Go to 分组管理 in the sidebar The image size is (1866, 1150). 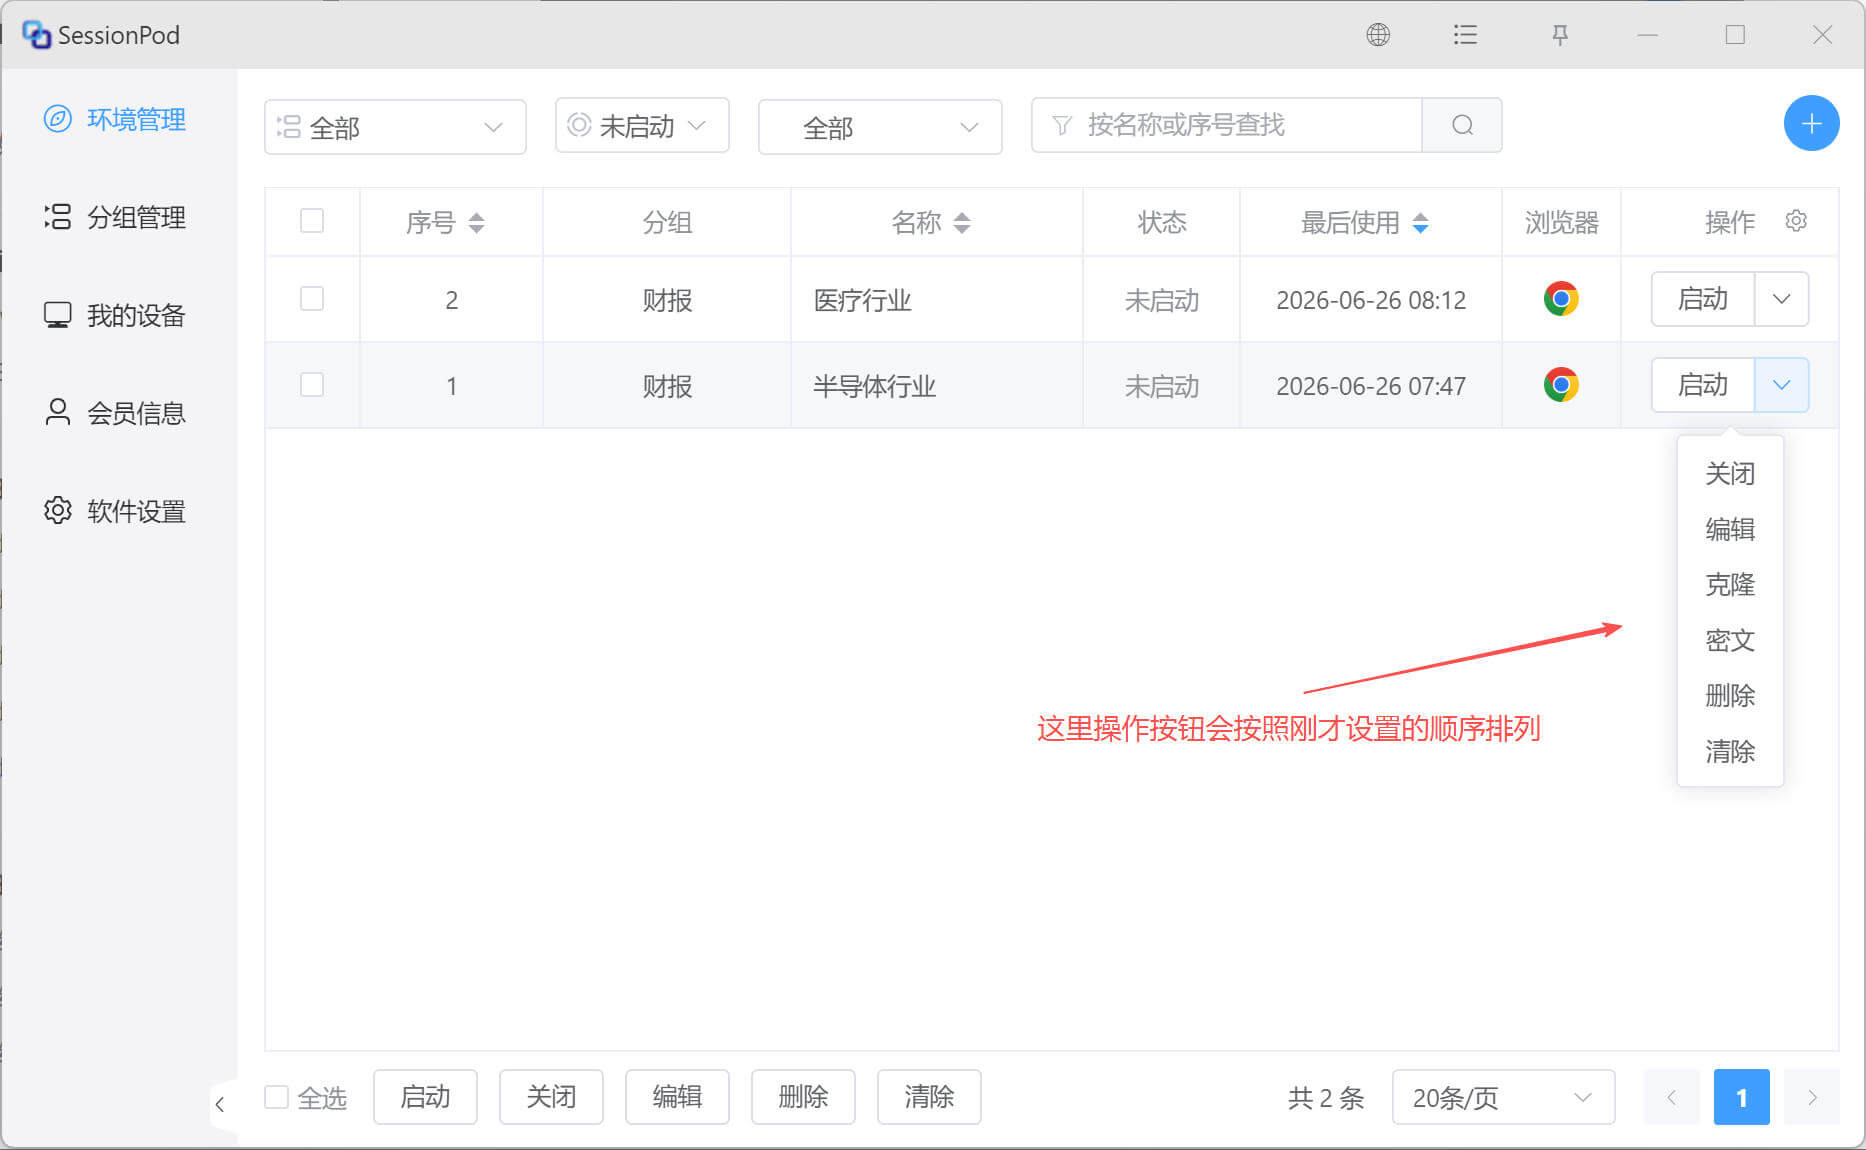pyautogui.click(x=115, y=217)
